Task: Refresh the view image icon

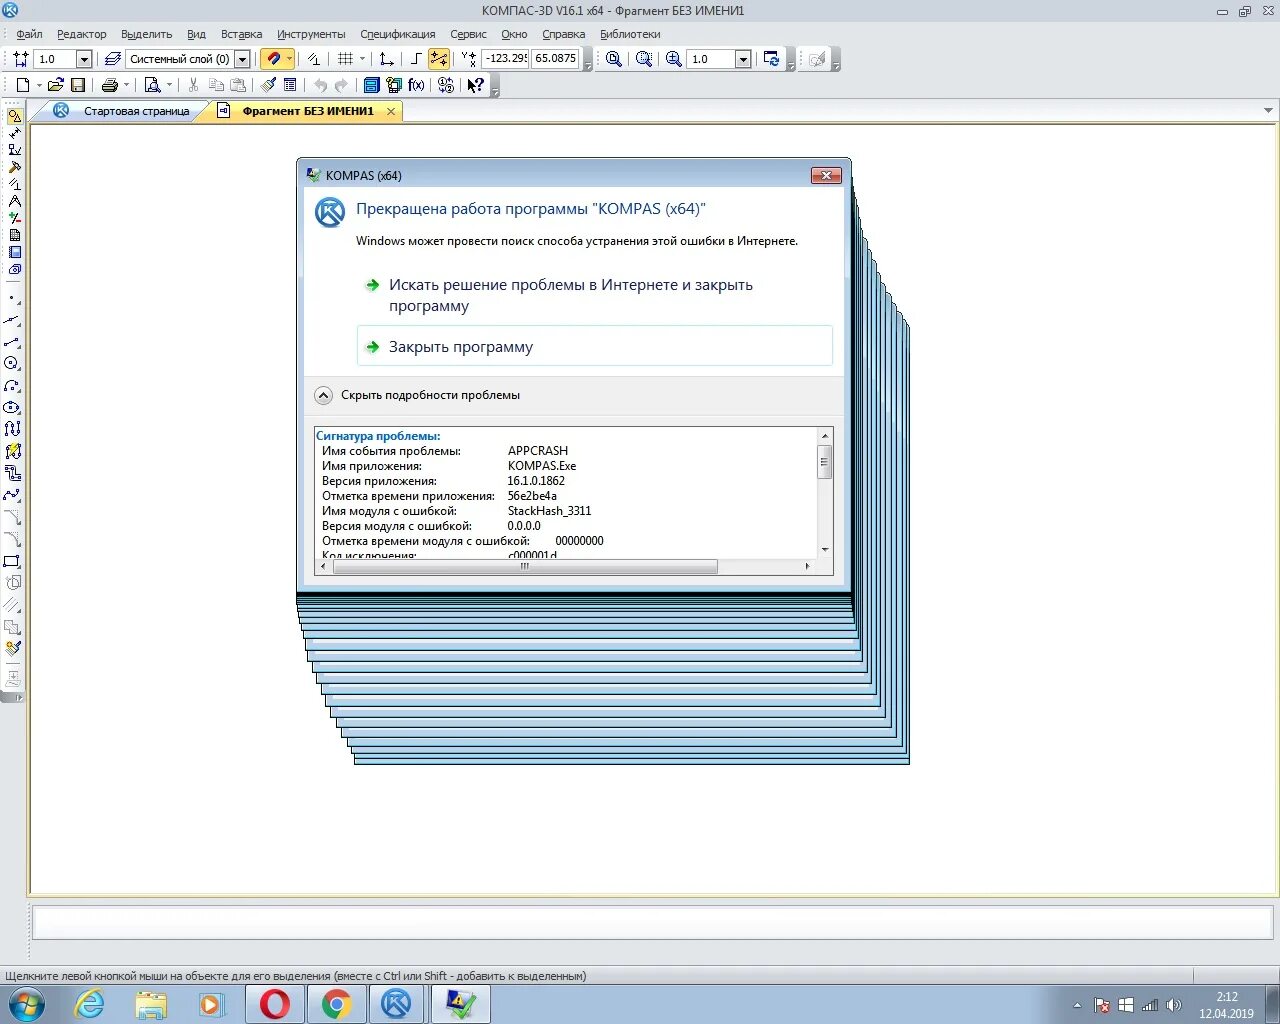Action: pos(771,59)
